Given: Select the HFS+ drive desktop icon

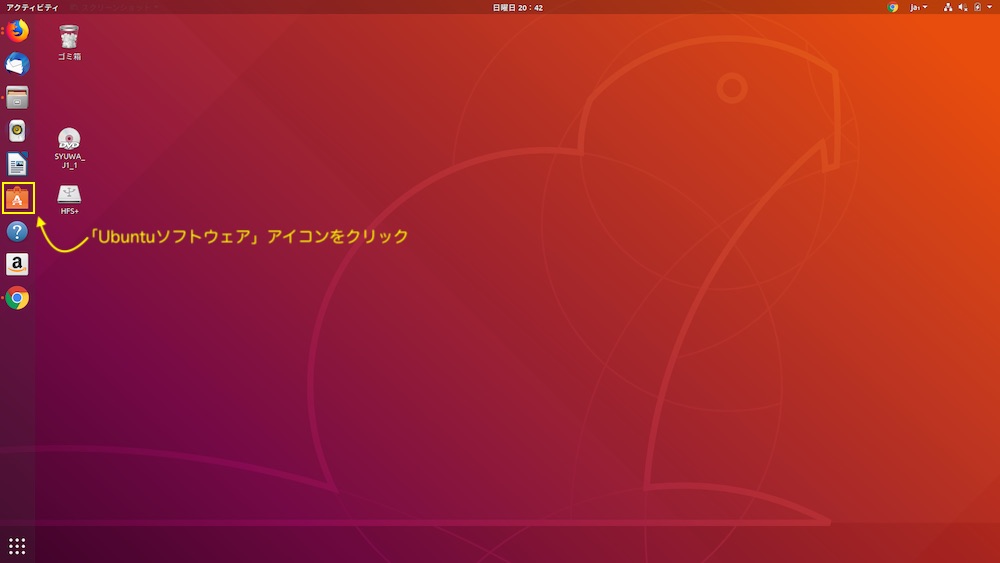Looking at the screenshot, I should [x=69, y=194].
